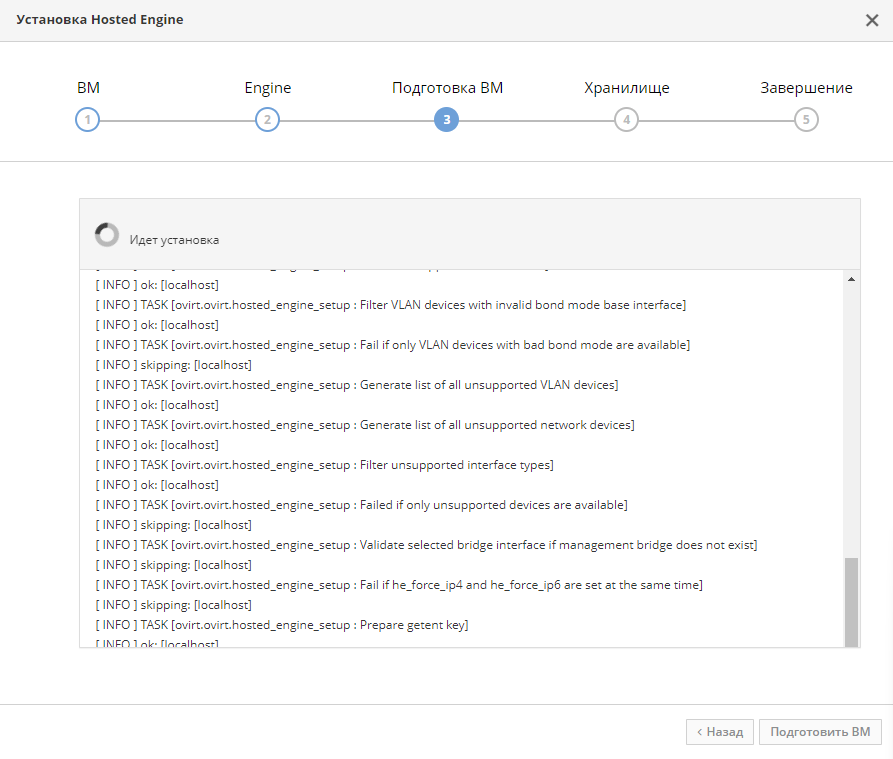
Task: Select wizard step 5 circle (Завершение)
Action: [x=806, y=120]
